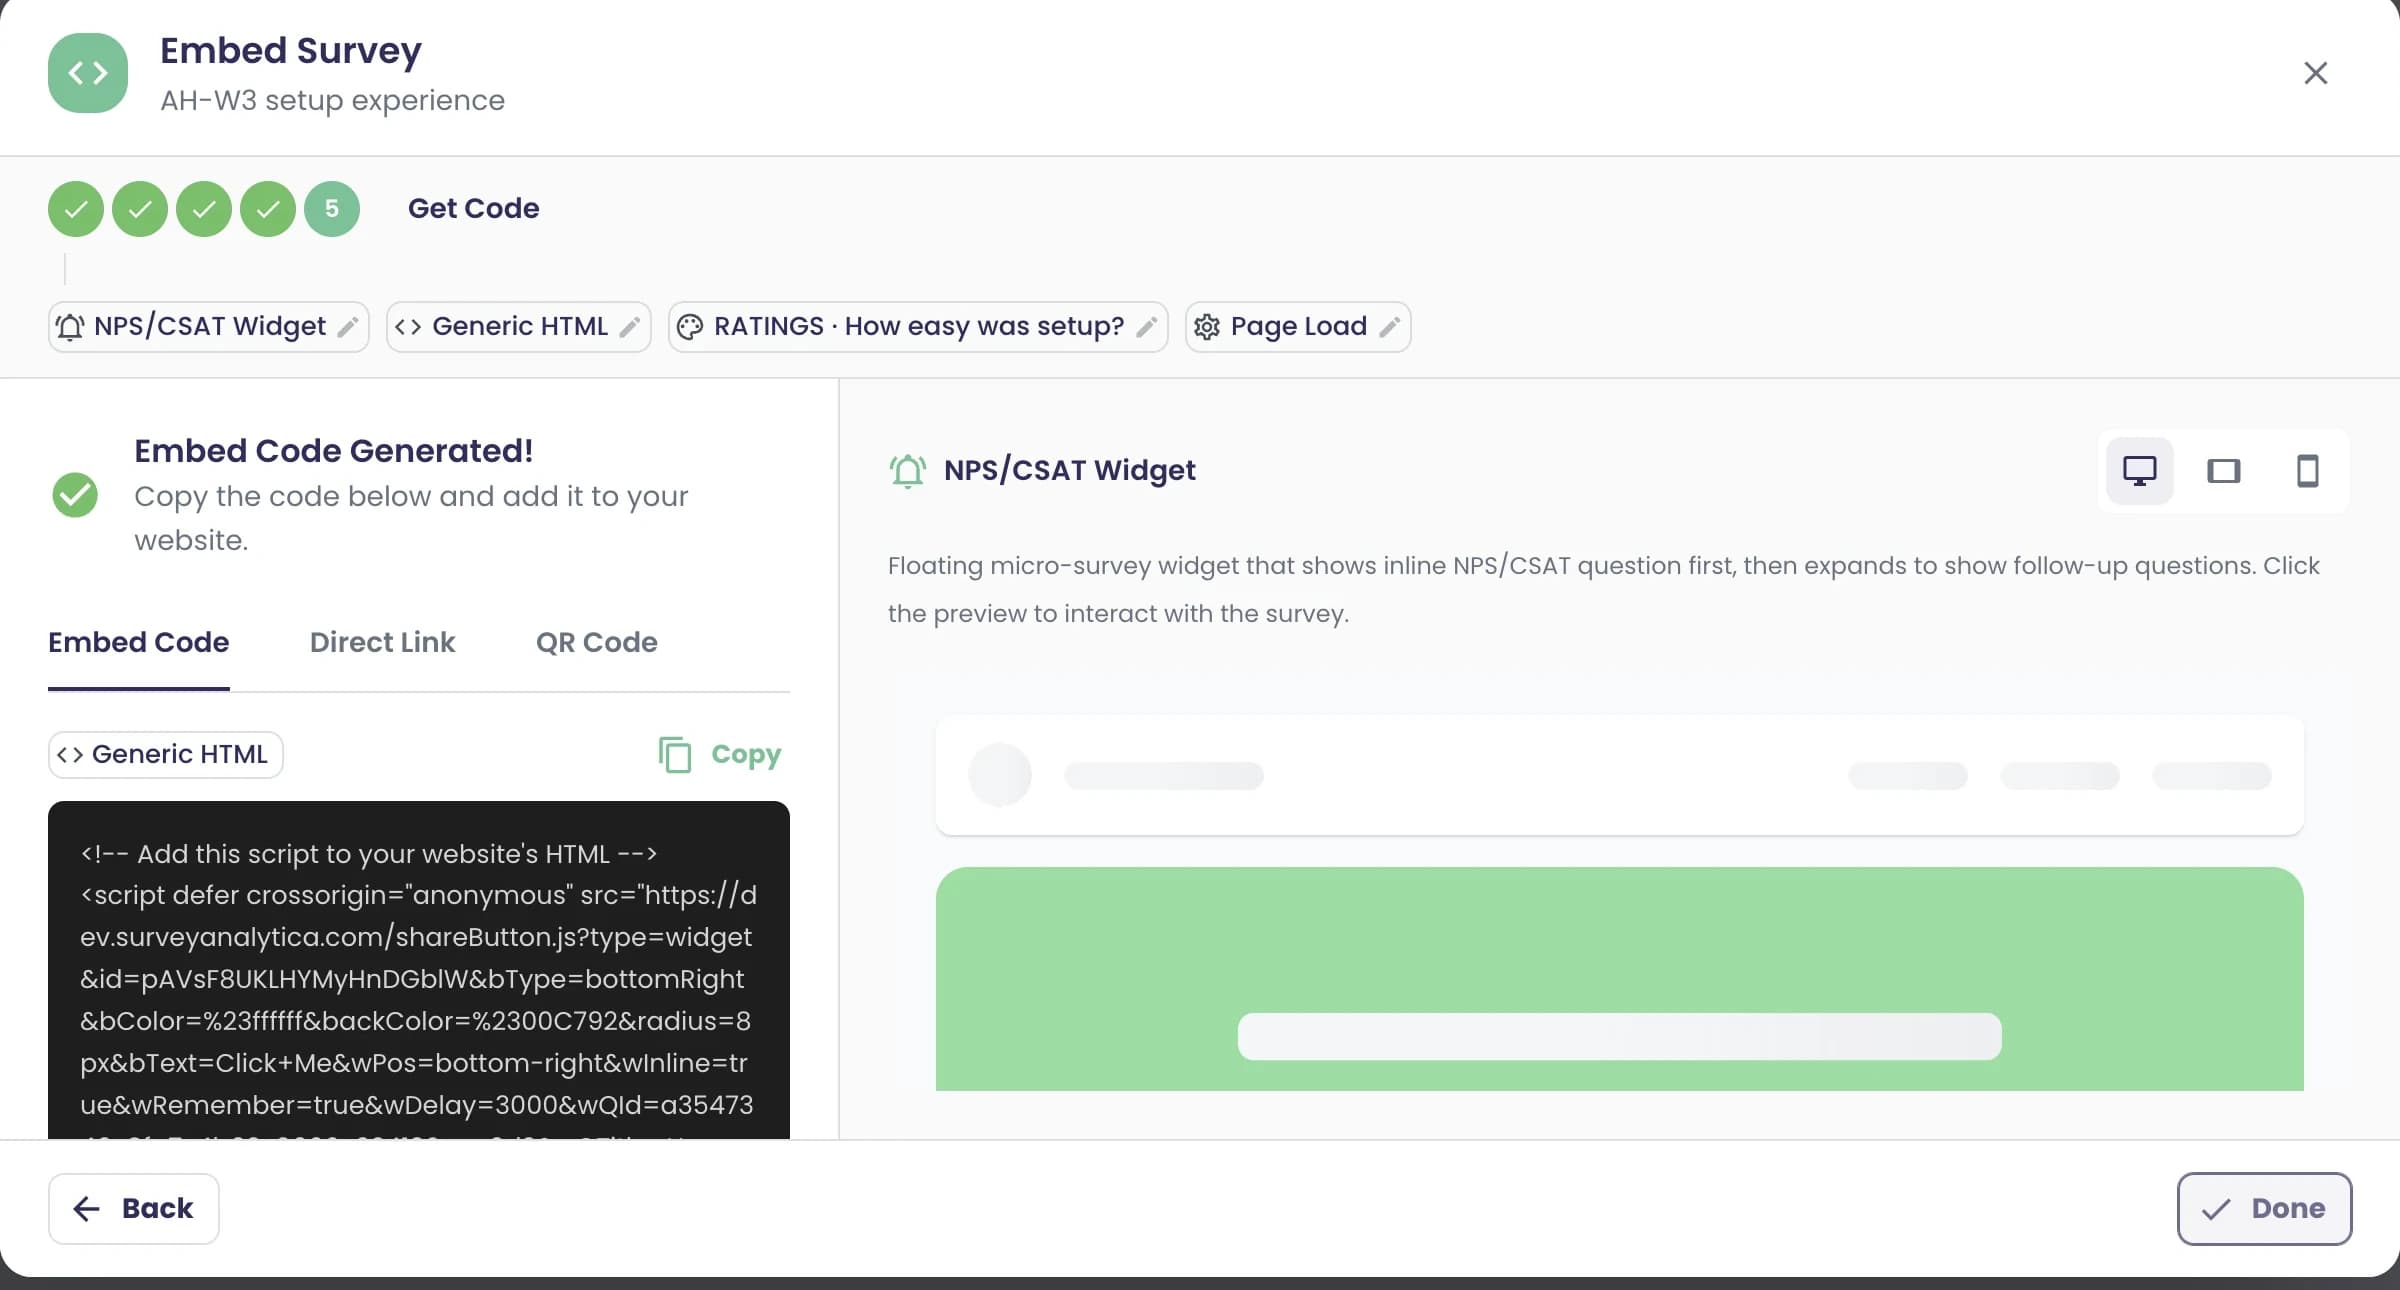Click the "Get Code" step title
Screen dimensions: 2400x1290
[x=473, y=209]
